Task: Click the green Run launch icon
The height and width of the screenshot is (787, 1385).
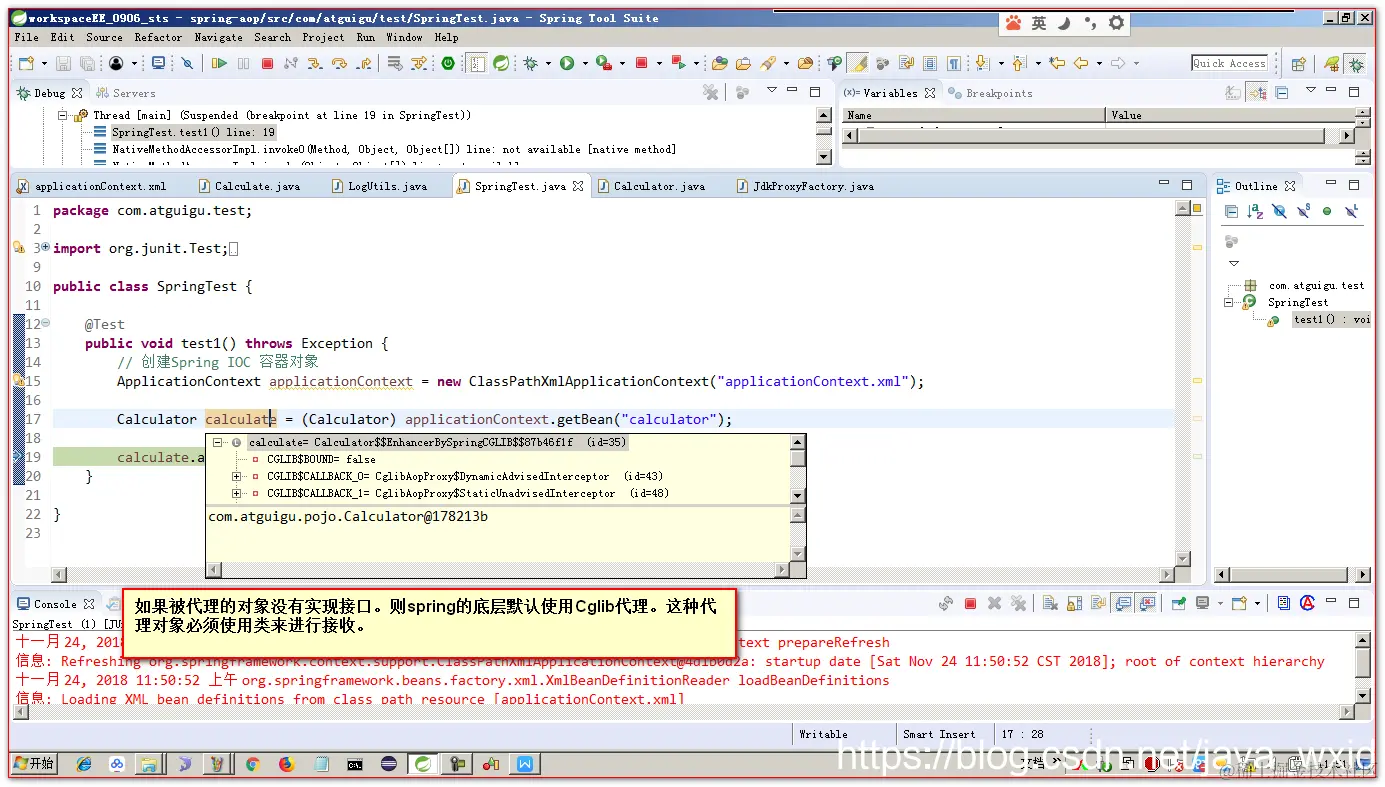Action: tap(567, 63)
